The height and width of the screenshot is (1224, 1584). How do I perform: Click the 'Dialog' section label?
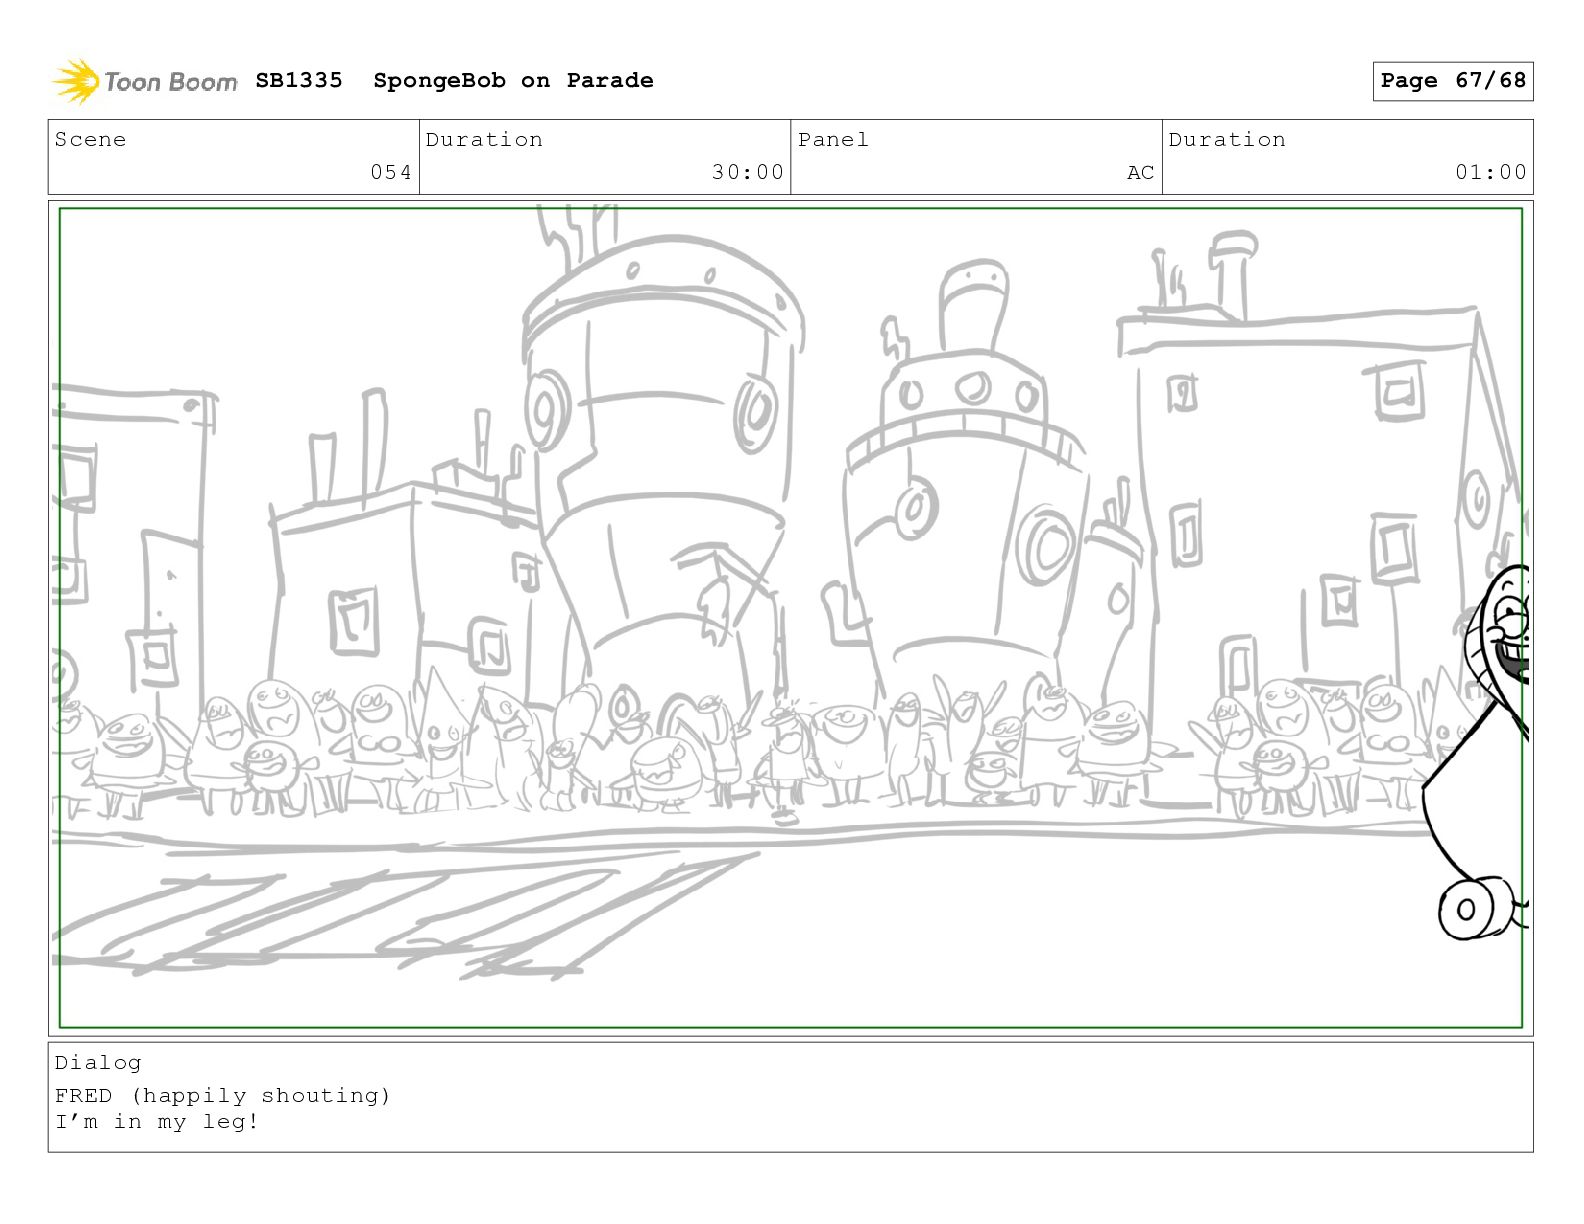pyautogui.click(x=98, y=1063)
